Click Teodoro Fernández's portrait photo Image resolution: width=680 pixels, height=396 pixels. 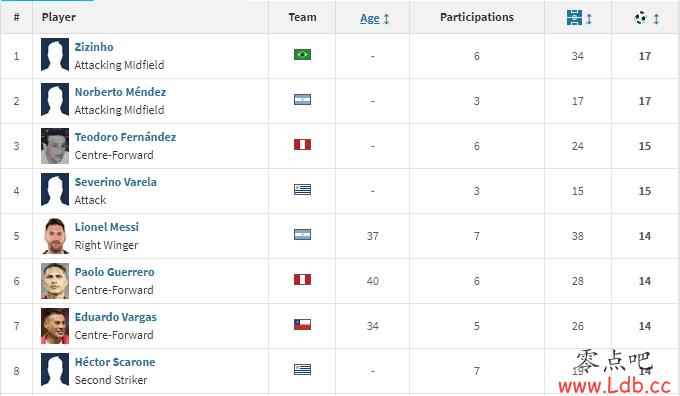click(x=55, y=146)
